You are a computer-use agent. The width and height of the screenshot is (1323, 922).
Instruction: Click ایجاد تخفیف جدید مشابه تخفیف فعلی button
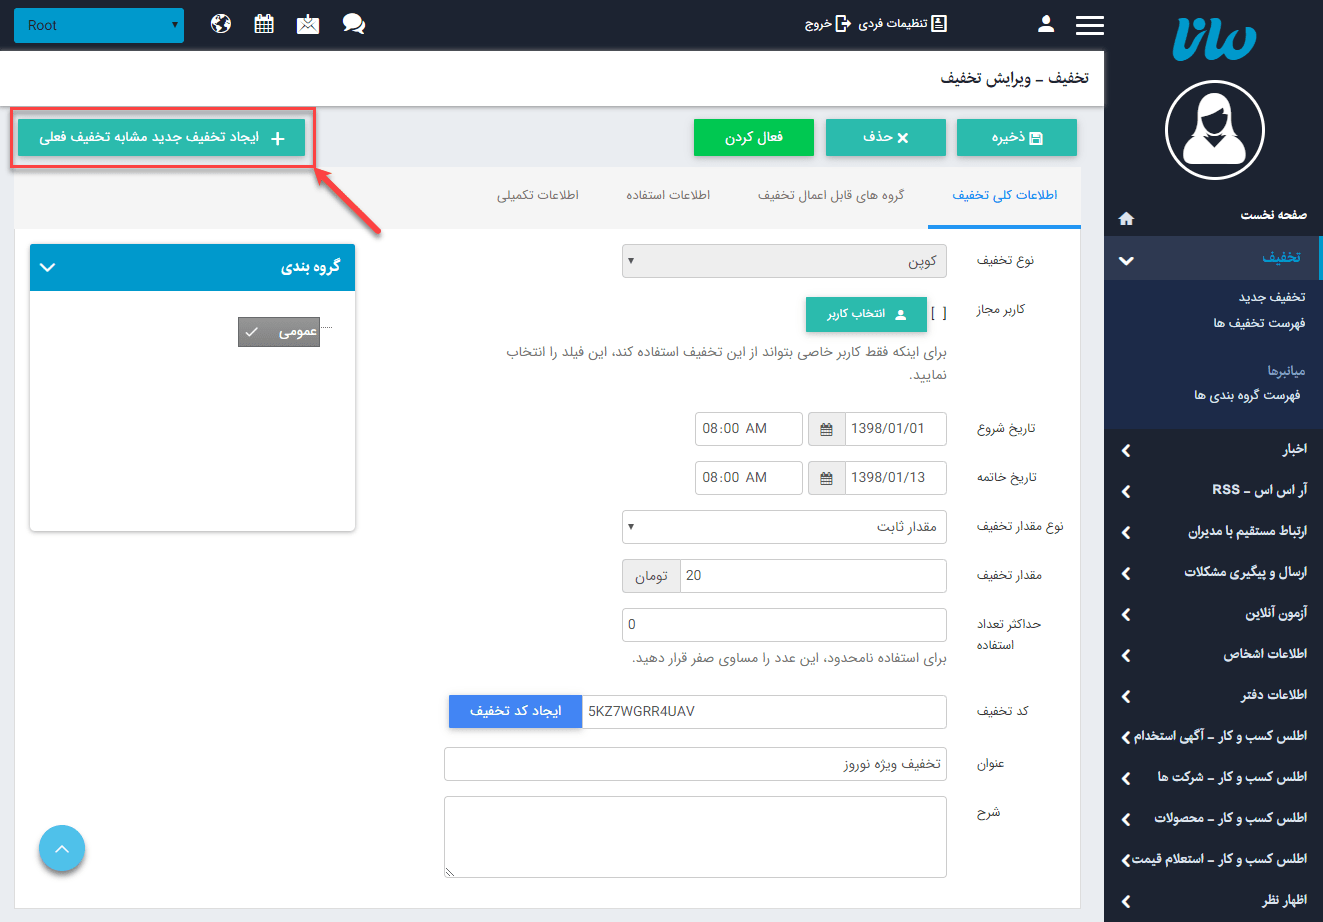[160, 137]
